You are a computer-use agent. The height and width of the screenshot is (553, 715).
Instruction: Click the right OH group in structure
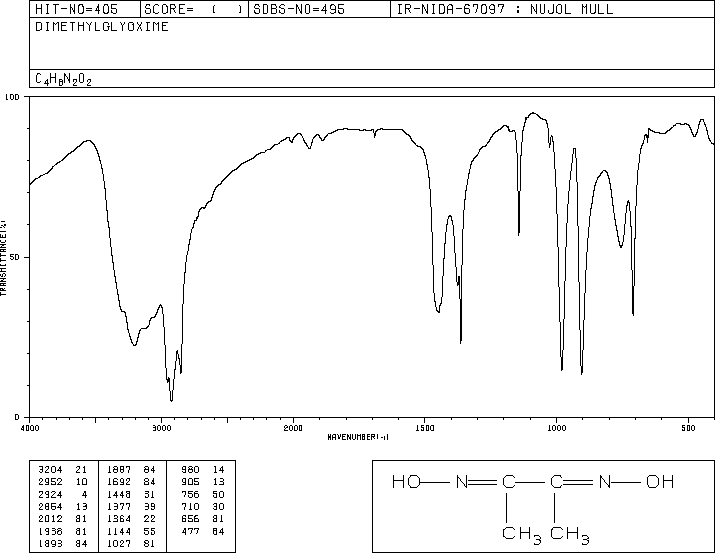(660, 482)
